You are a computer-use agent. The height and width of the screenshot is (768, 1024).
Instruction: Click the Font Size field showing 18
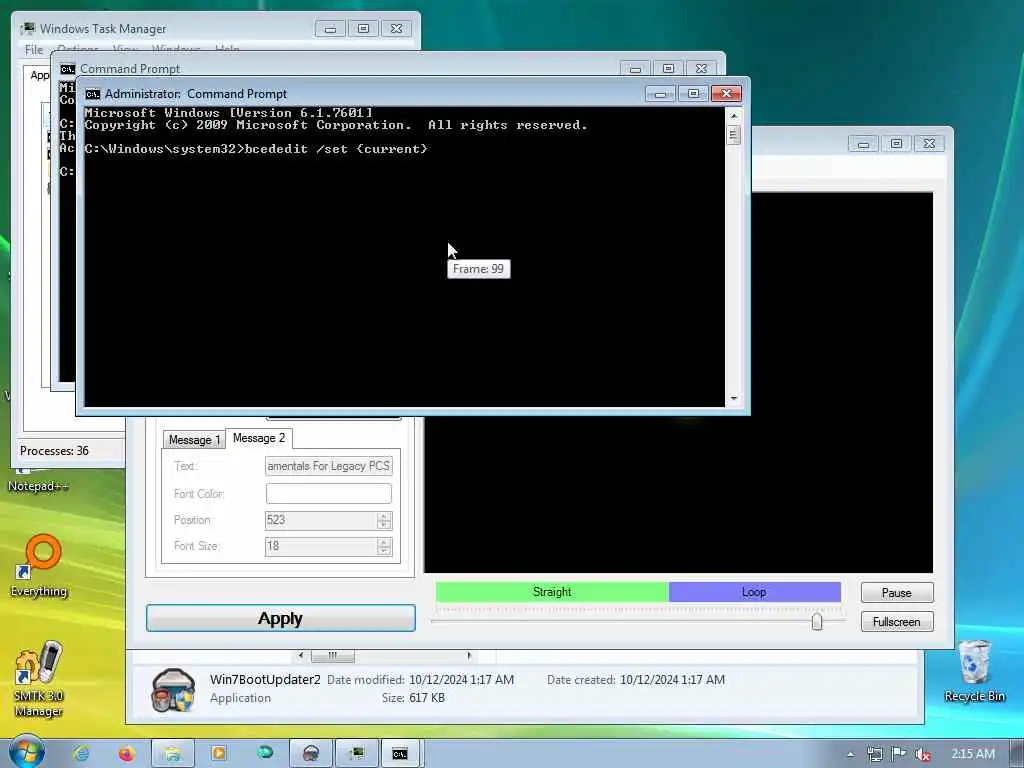tap(321, 546)
